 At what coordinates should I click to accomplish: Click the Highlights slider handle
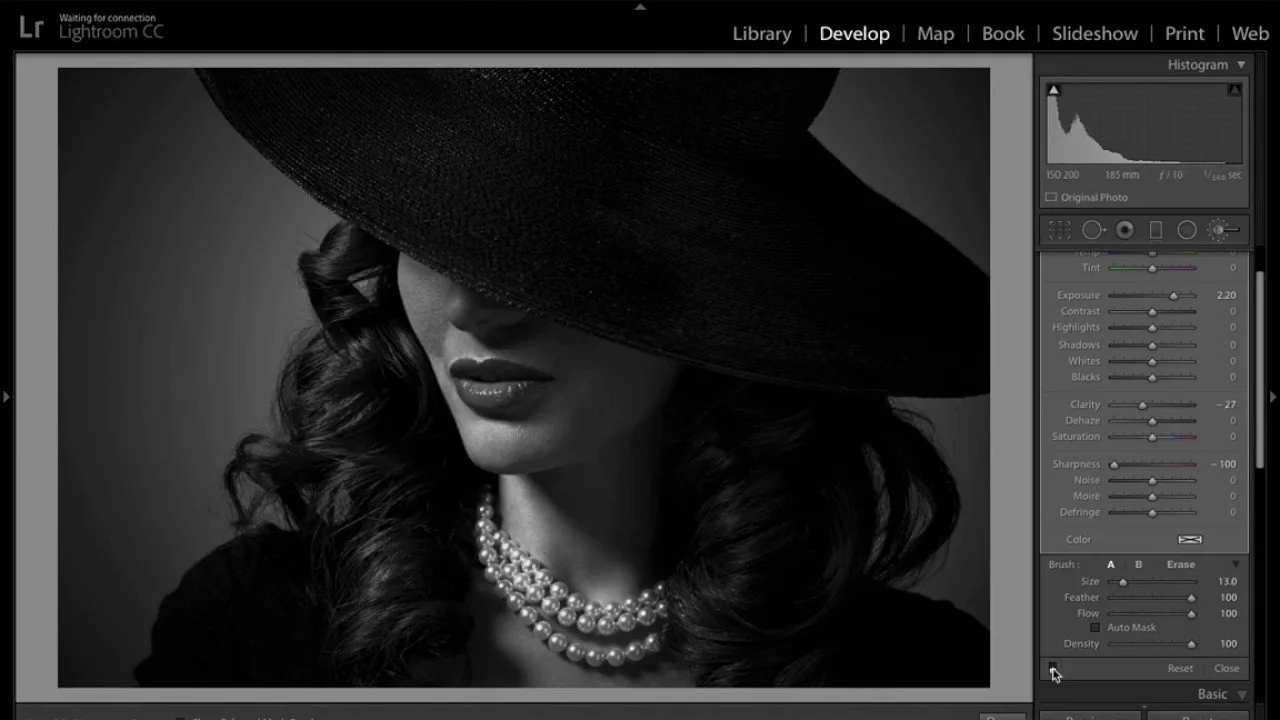click(1152, 328)
